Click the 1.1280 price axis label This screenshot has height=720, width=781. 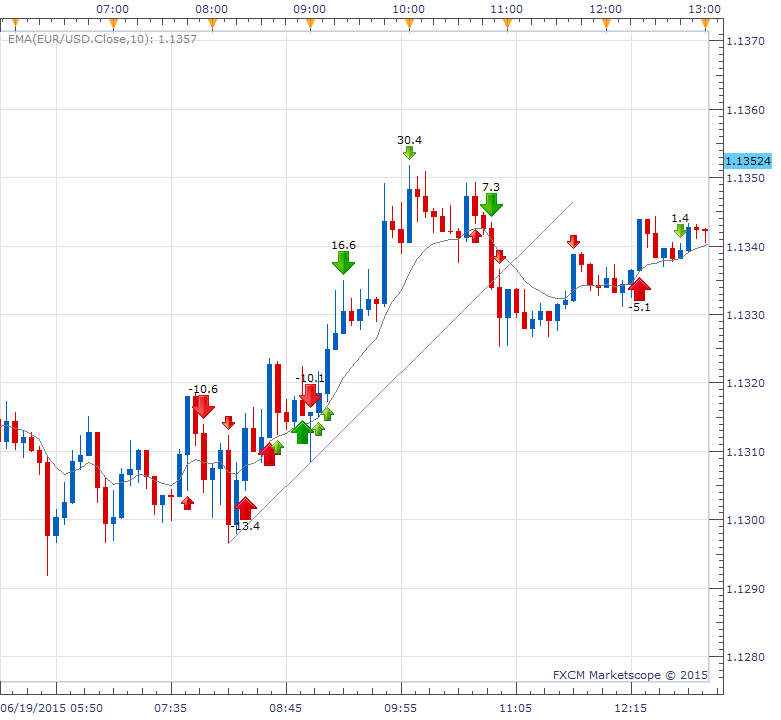[x=745, y=657]
